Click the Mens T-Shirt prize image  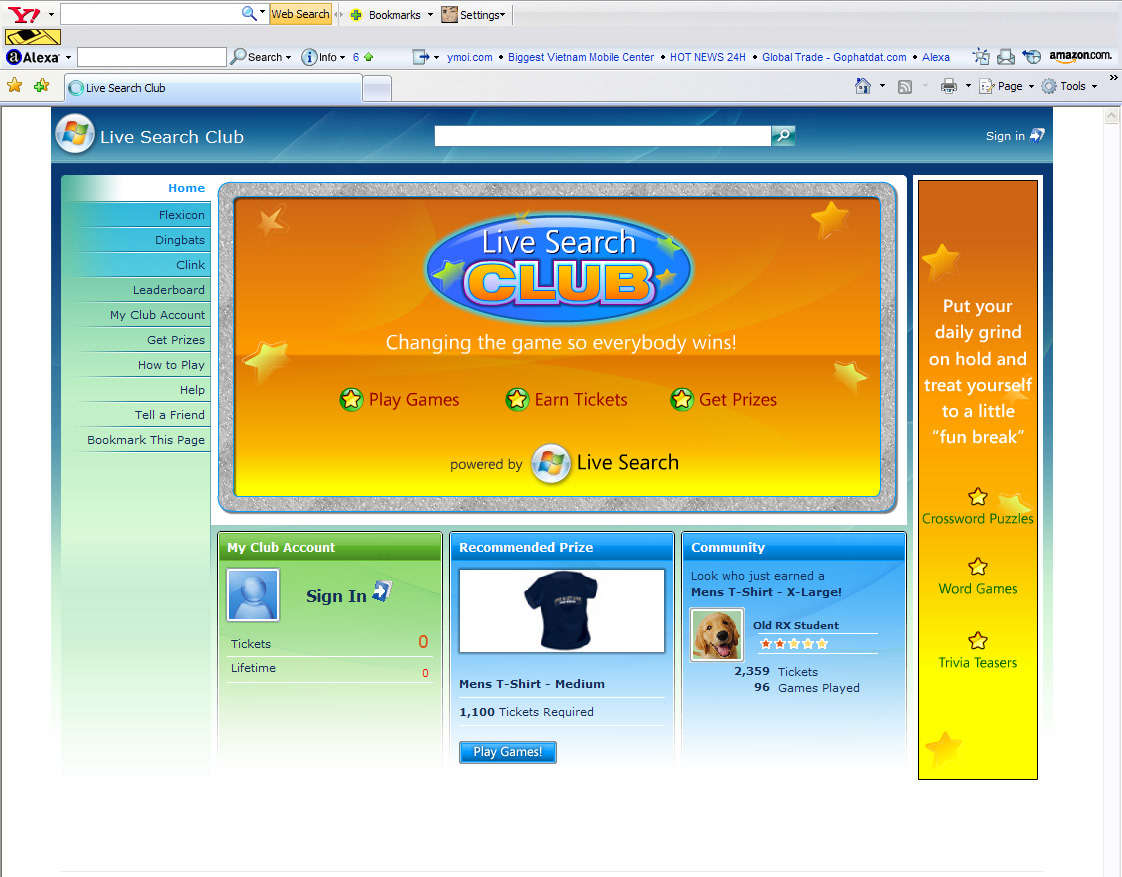tap(562, 611)
